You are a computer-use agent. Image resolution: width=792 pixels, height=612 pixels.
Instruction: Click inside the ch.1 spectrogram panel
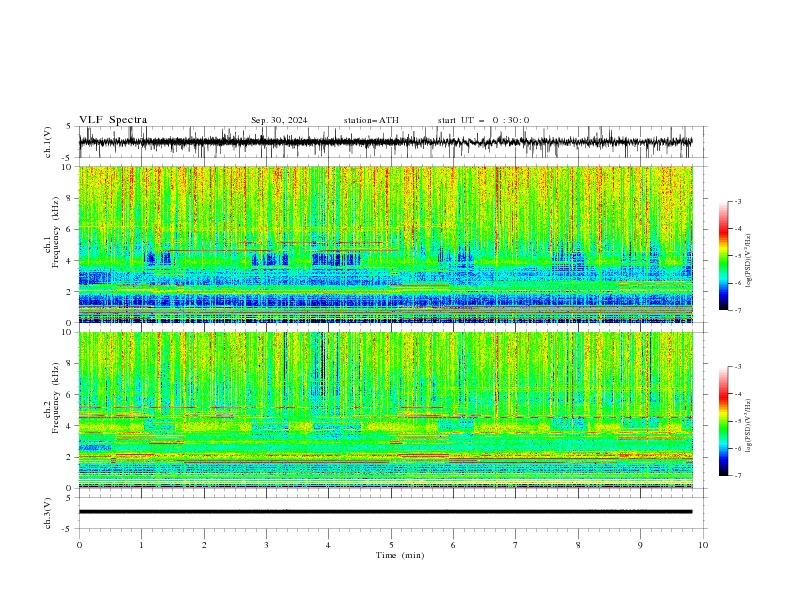click(386, 244)
